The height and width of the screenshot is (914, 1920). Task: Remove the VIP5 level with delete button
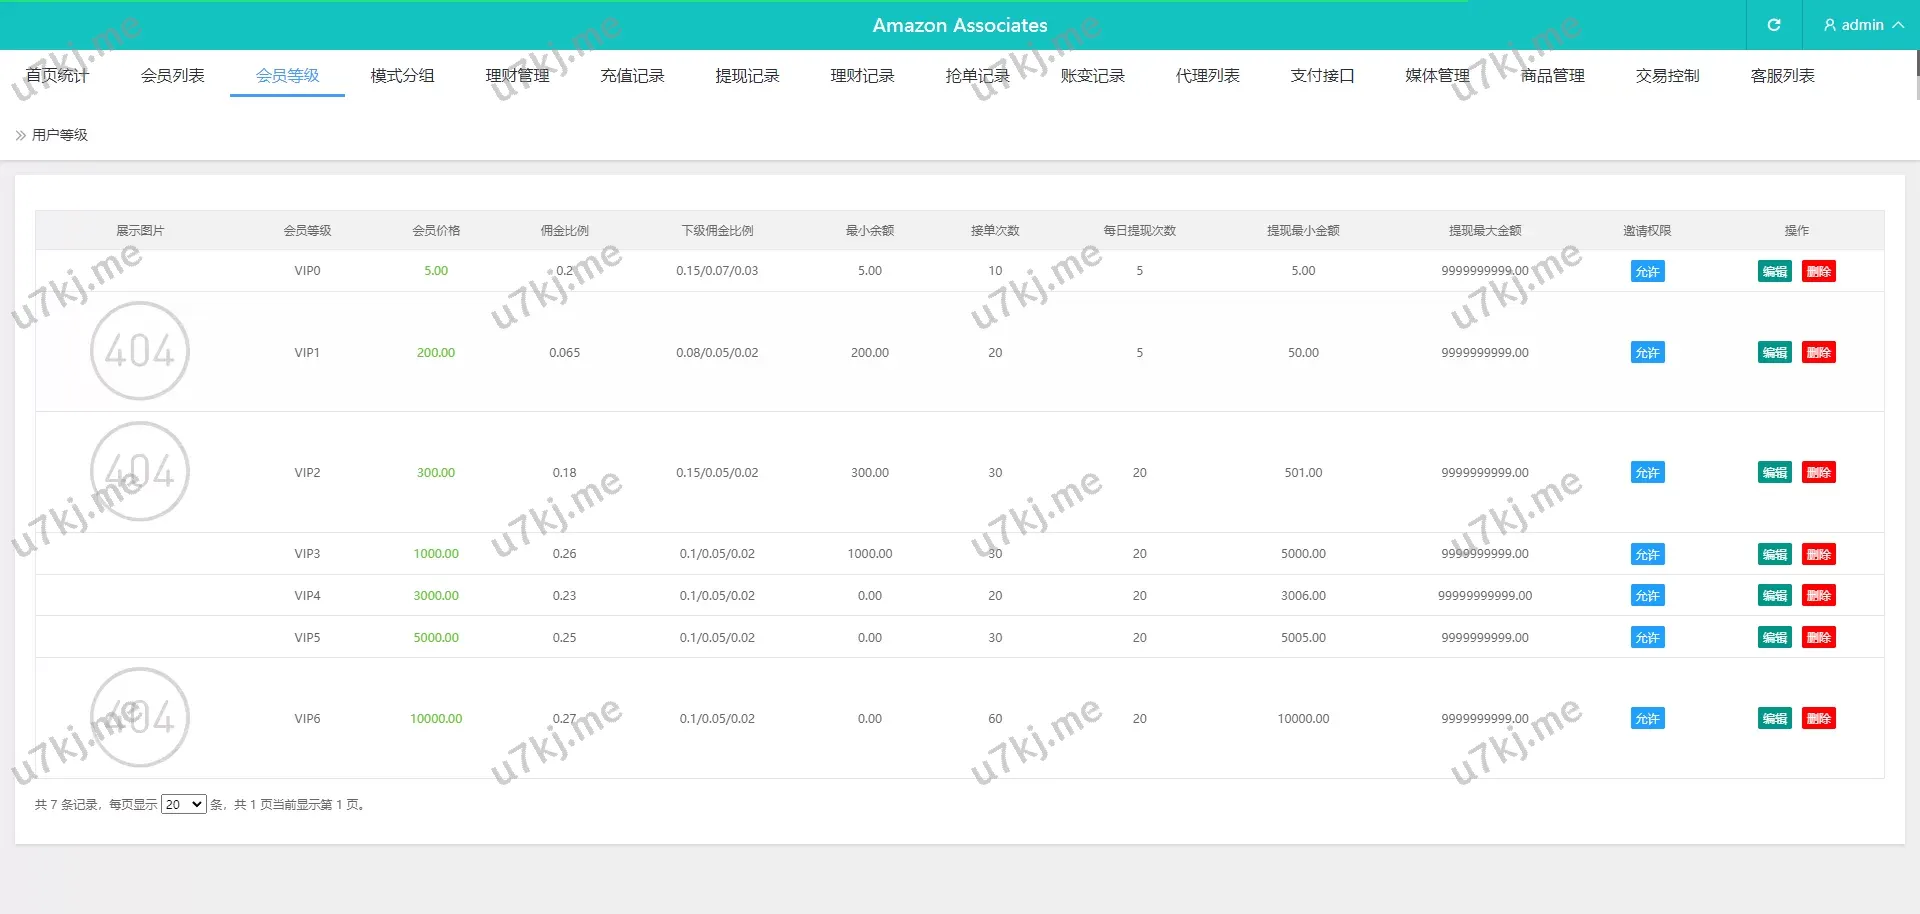[x=1818, y=637]
